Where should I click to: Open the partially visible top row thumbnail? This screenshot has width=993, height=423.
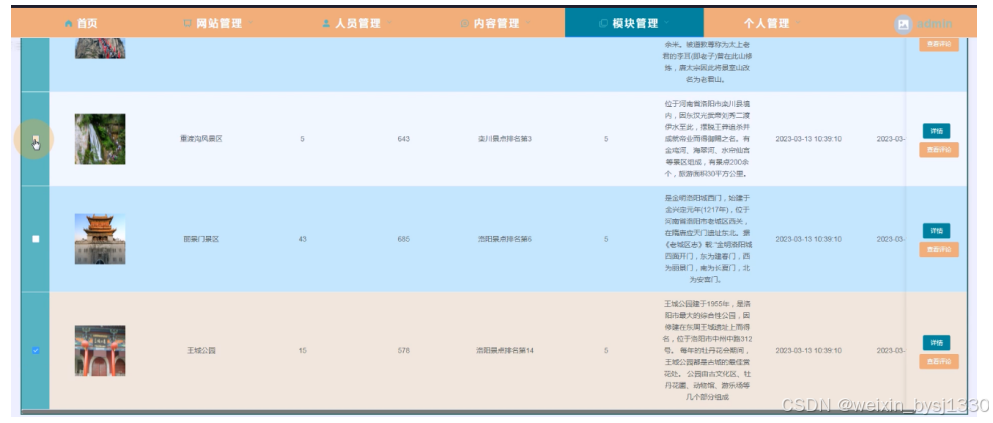pos(100,47)
